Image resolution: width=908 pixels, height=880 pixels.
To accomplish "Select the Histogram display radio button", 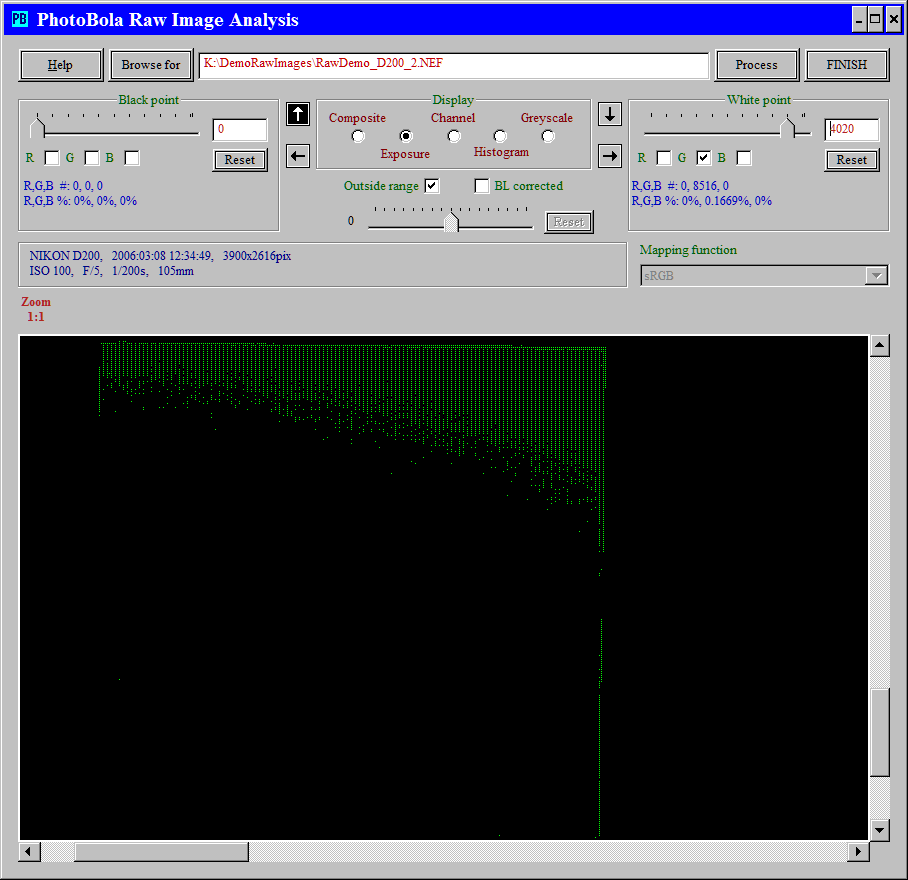I will coord(500,136).
